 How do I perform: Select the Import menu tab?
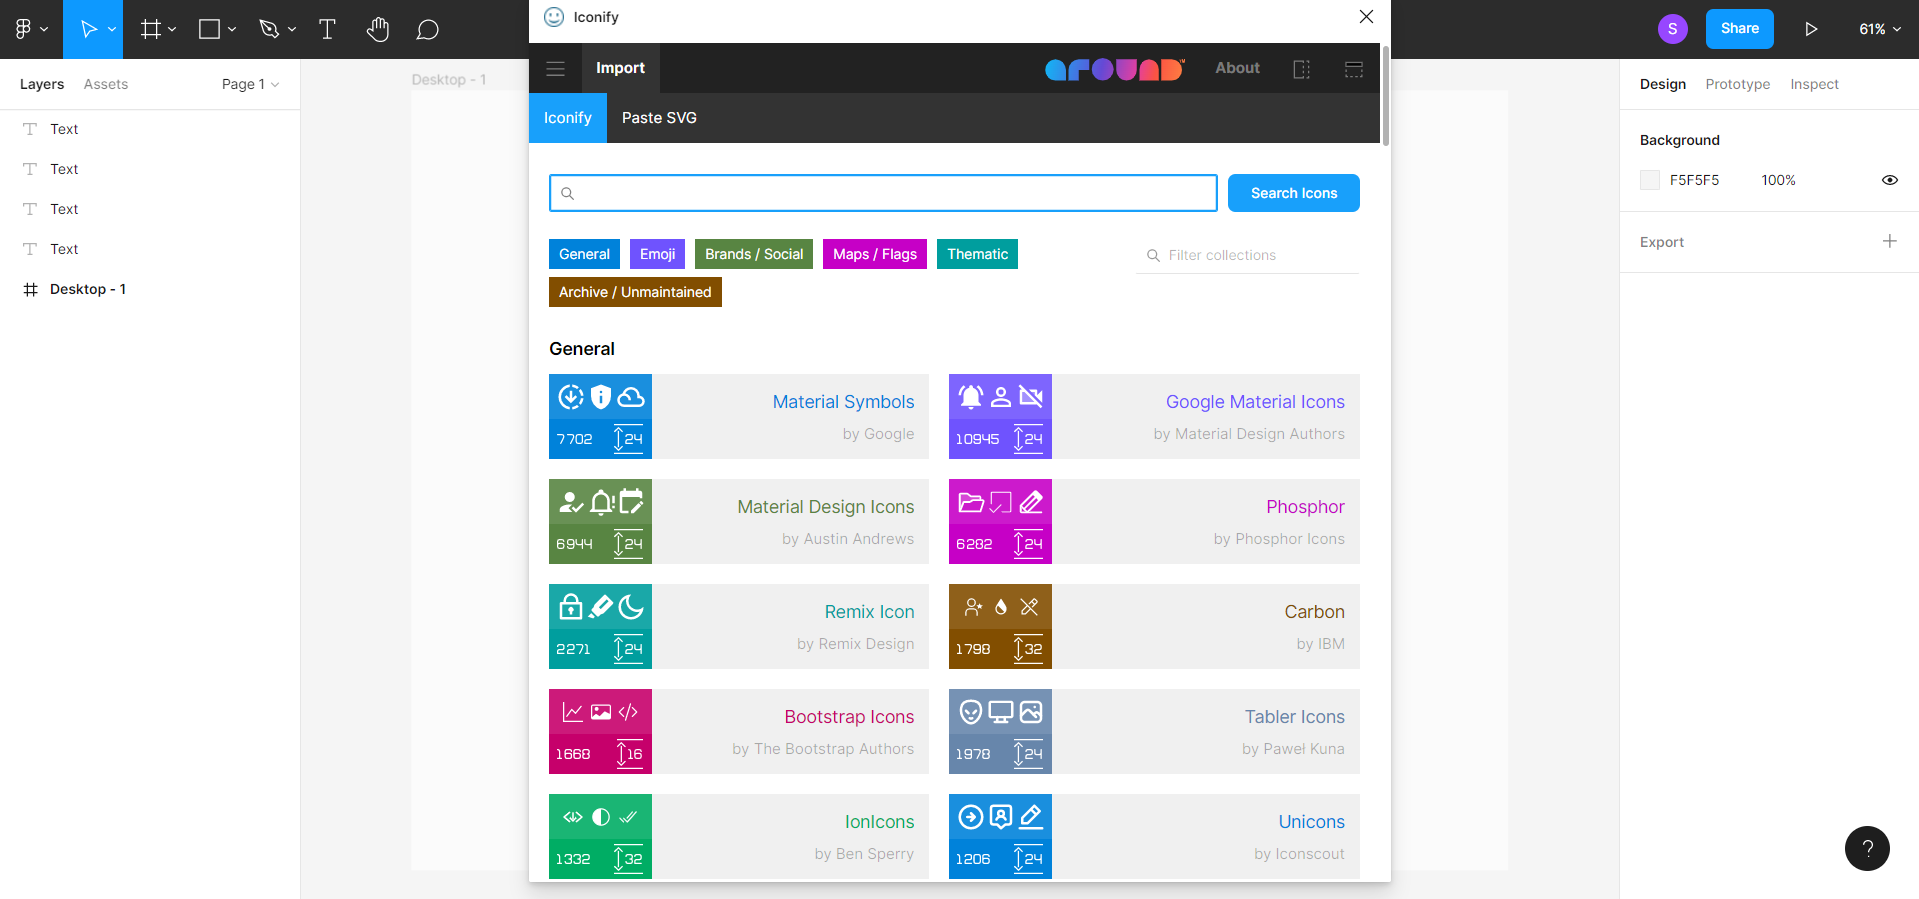(x=620, y=68)
